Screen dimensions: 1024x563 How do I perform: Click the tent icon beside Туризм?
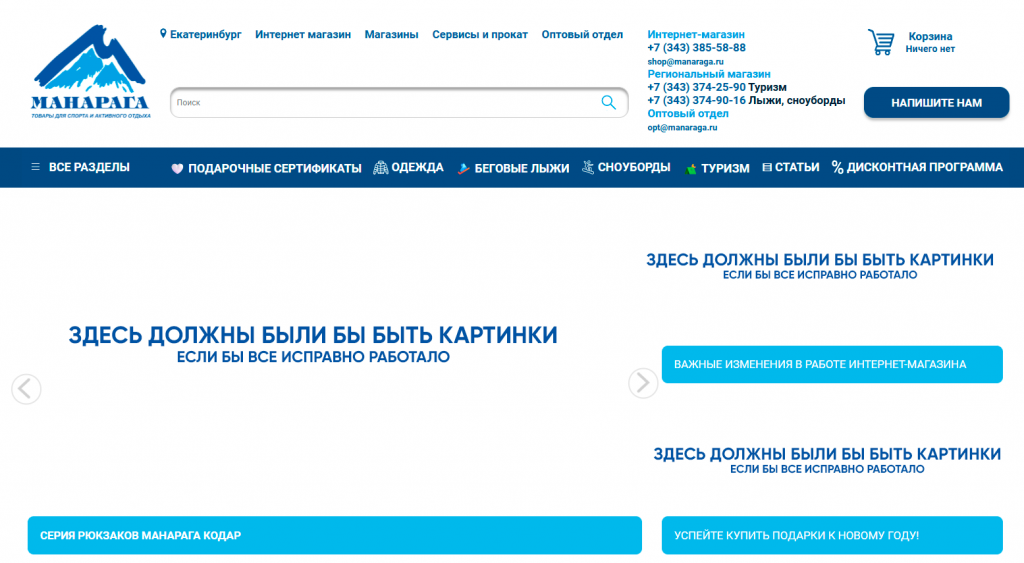tap(691, 169)
